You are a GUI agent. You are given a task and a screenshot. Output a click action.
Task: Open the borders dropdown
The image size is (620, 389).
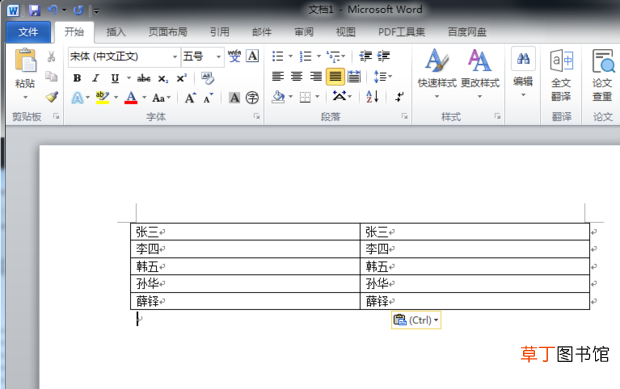pyautogui.click(x=318, y=97)
